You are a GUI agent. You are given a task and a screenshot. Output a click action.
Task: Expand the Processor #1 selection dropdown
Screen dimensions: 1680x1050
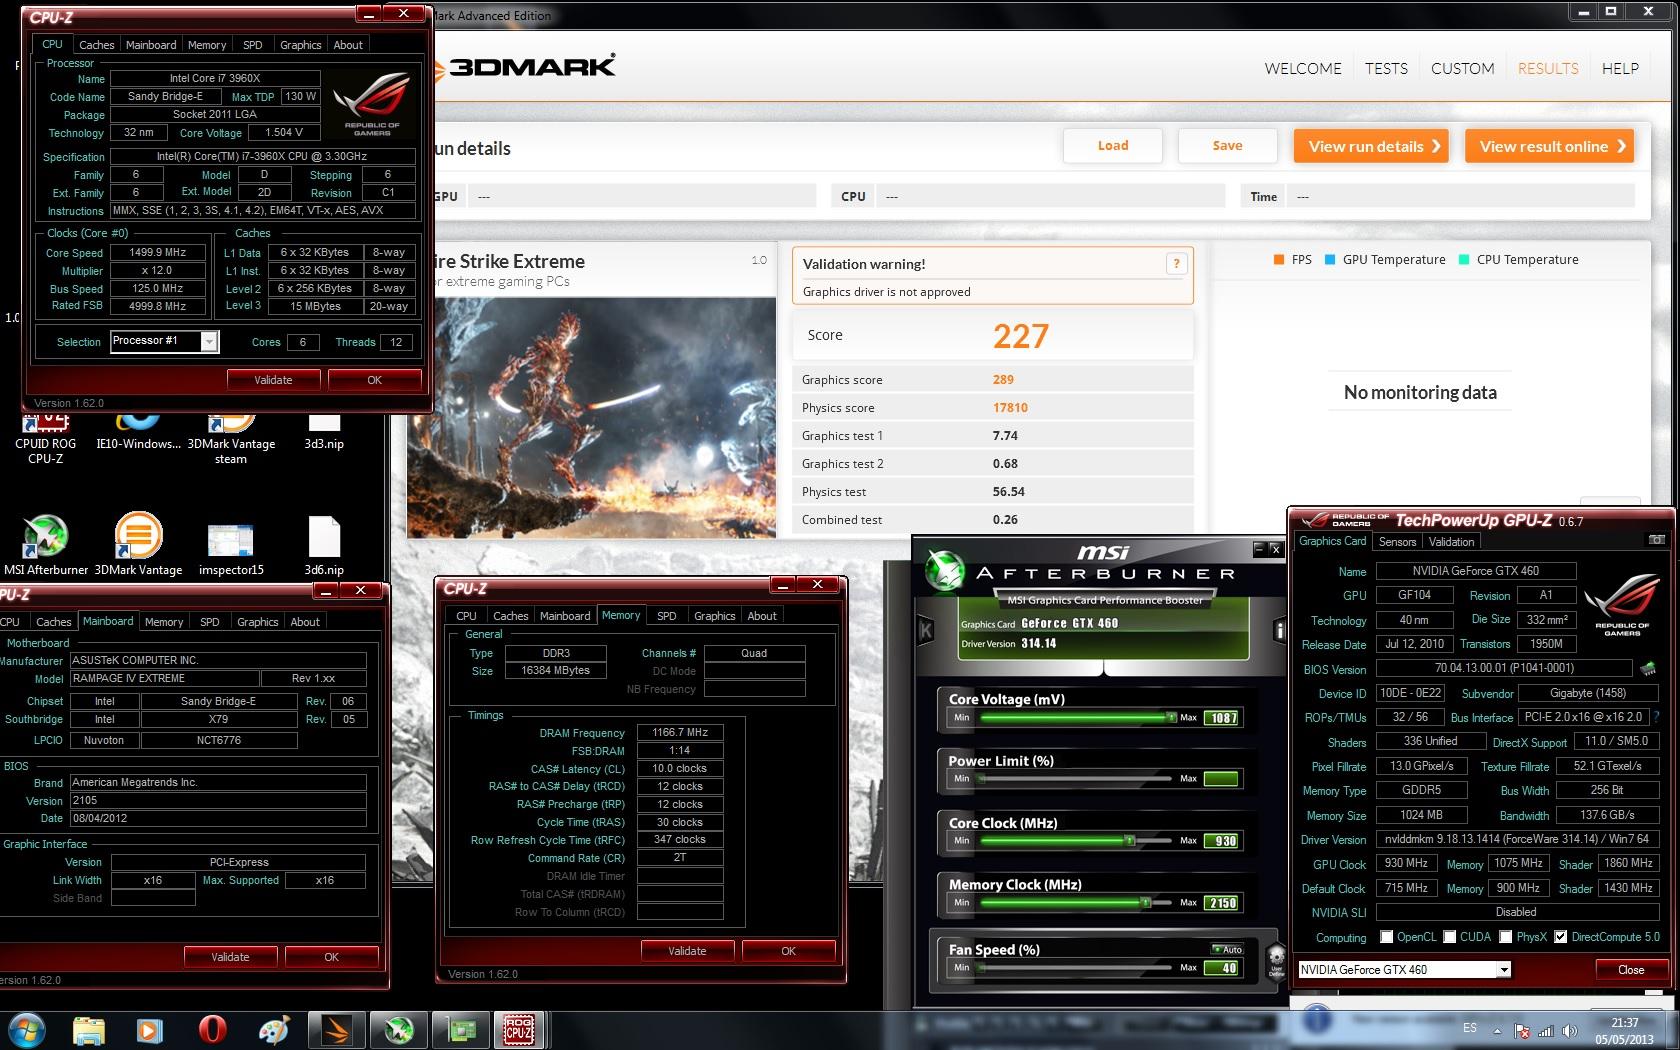(x=209, y=342)
